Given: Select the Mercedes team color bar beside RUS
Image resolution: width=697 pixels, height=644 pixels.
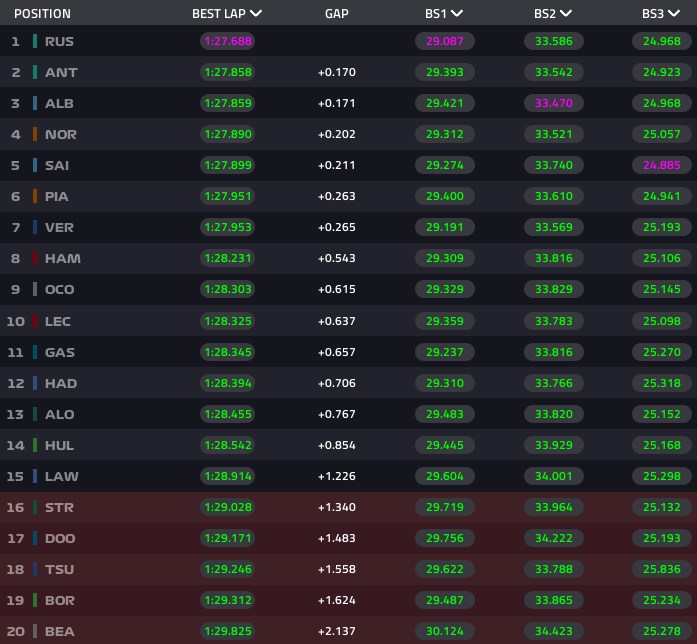Looking at the screenshot, I should click(35, 41).
